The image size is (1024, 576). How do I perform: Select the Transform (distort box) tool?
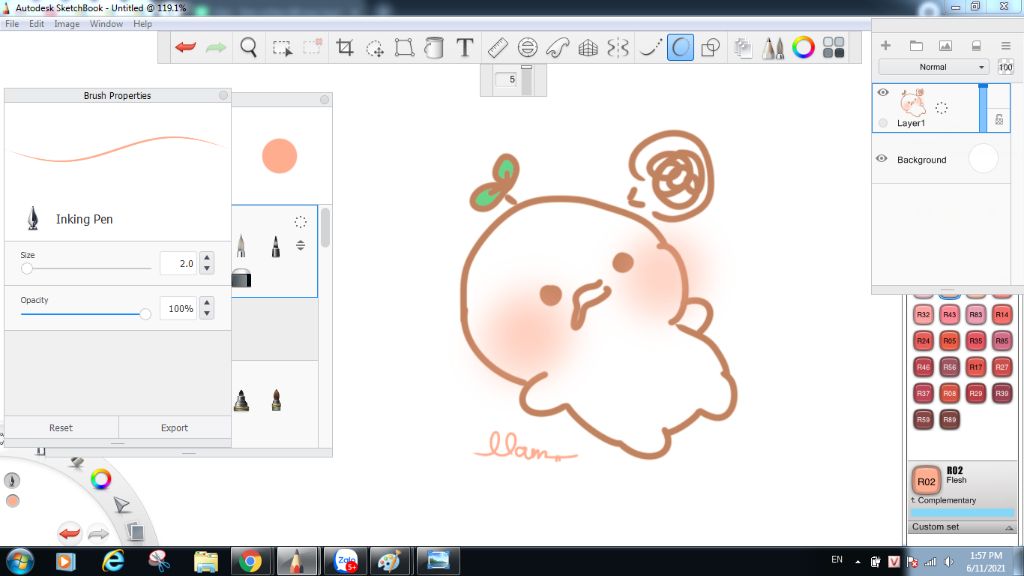tap(404, 47)
